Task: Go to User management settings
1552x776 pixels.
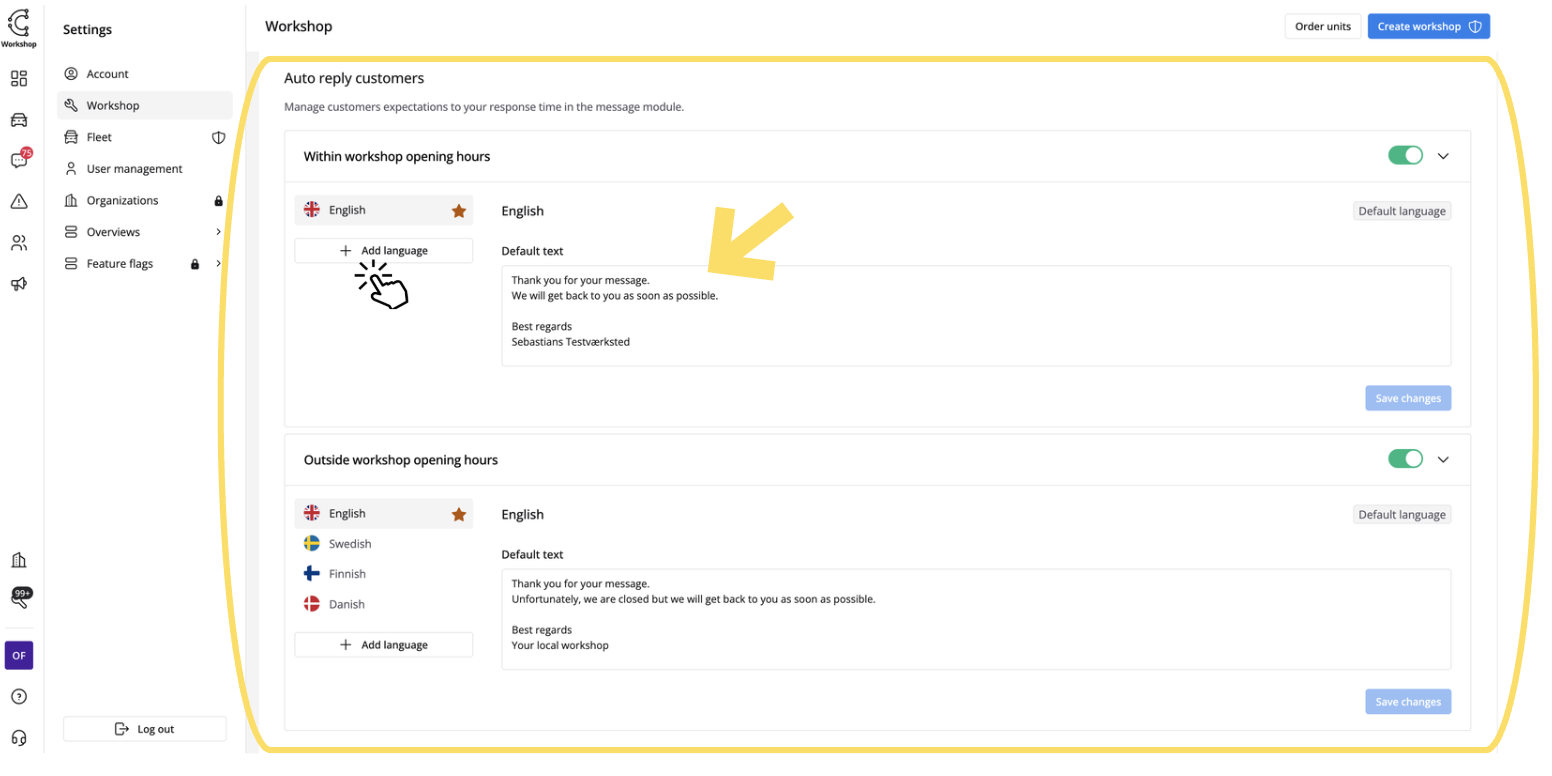Action: 134,169
